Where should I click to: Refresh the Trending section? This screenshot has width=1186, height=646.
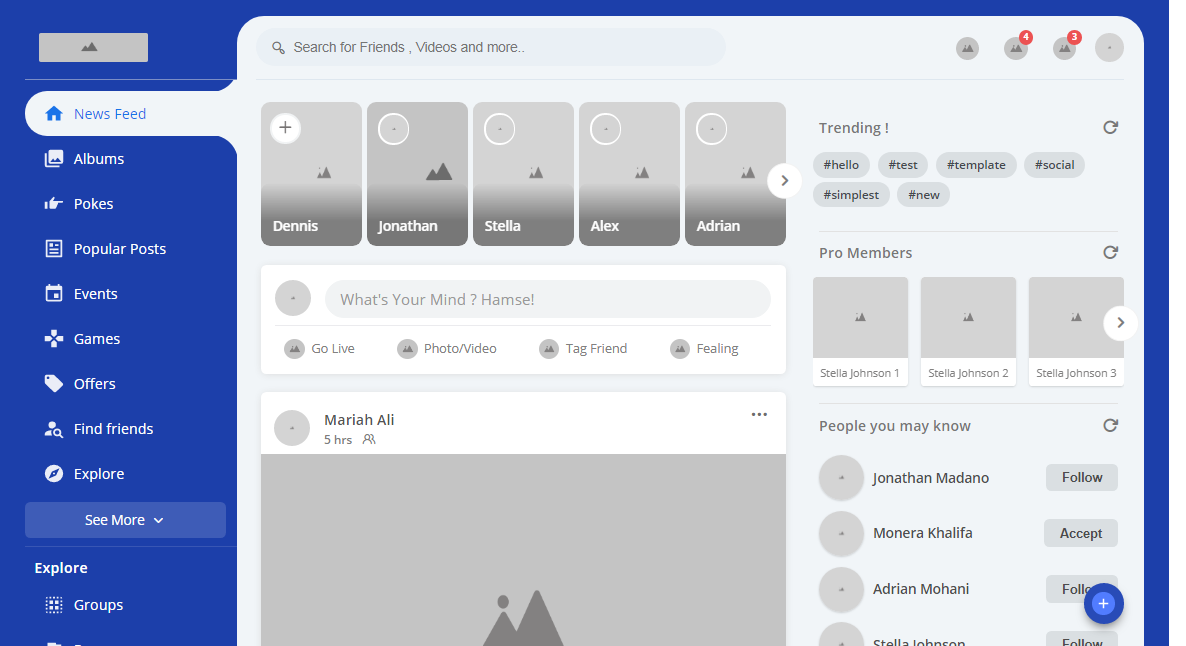coord(1110,128)
